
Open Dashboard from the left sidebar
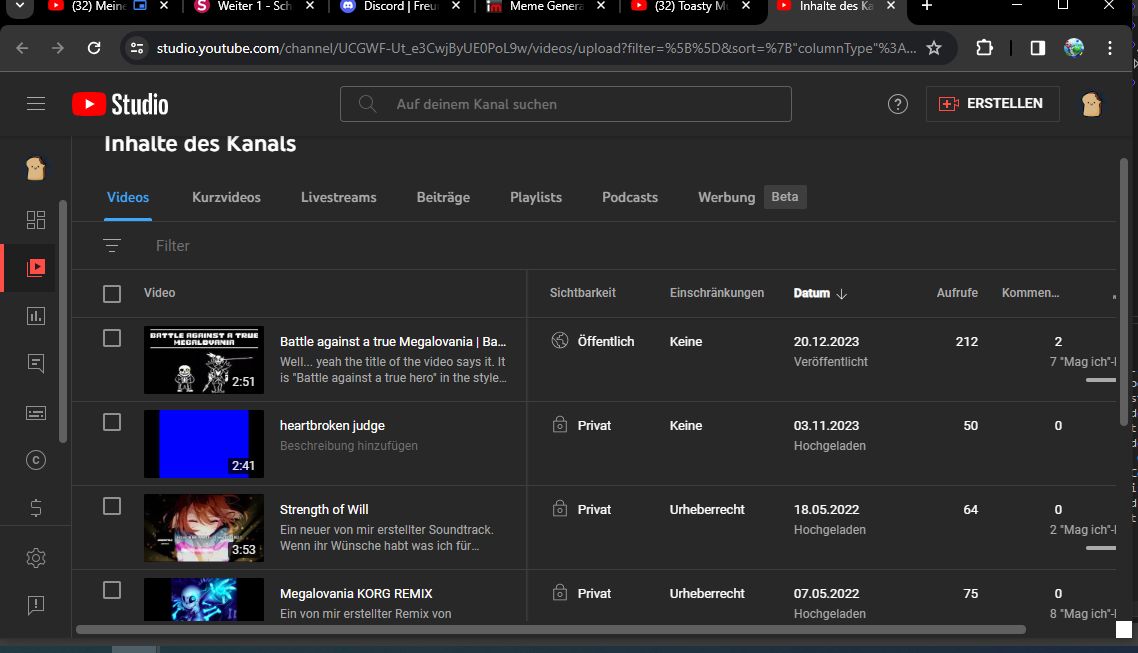point(36,220)
